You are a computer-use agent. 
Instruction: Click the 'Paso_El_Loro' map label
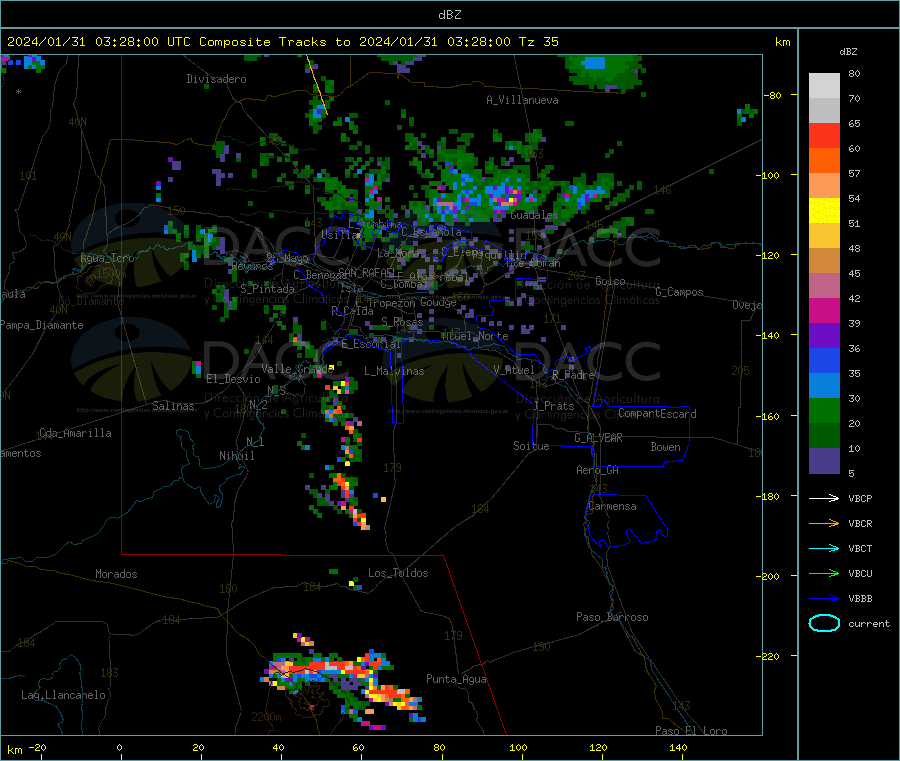coord(691,731)
